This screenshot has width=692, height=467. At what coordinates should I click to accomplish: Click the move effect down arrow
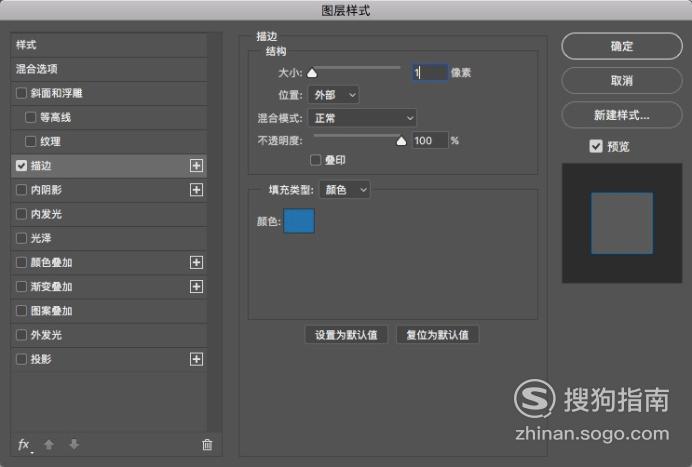click(x=74, y=444)
